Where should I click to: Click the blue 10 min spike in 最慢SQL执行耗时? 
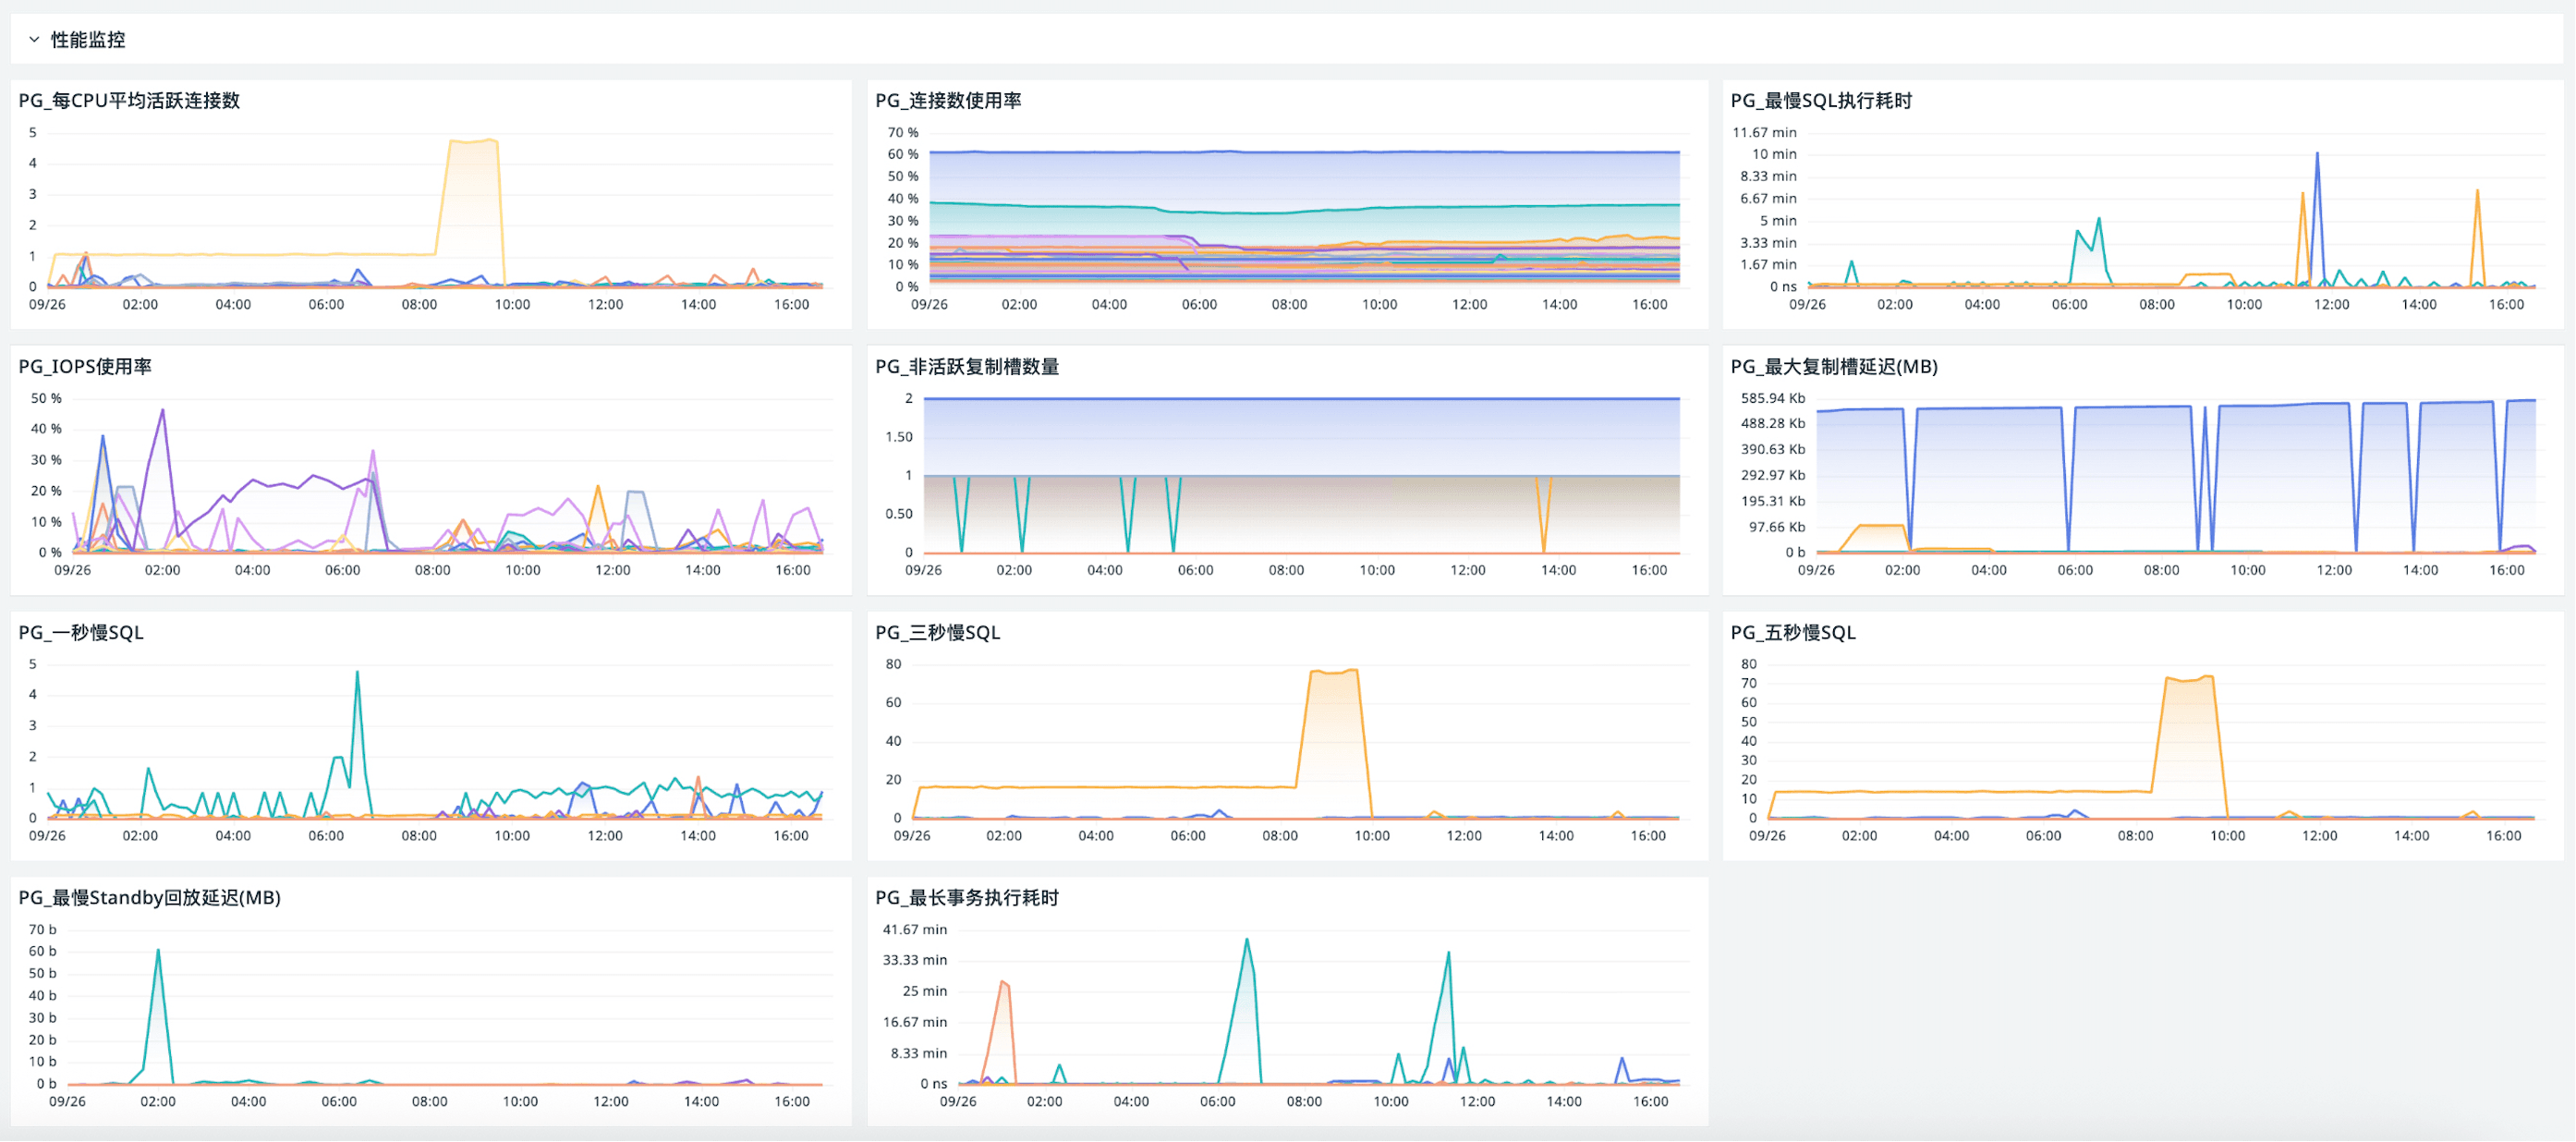2316,154
